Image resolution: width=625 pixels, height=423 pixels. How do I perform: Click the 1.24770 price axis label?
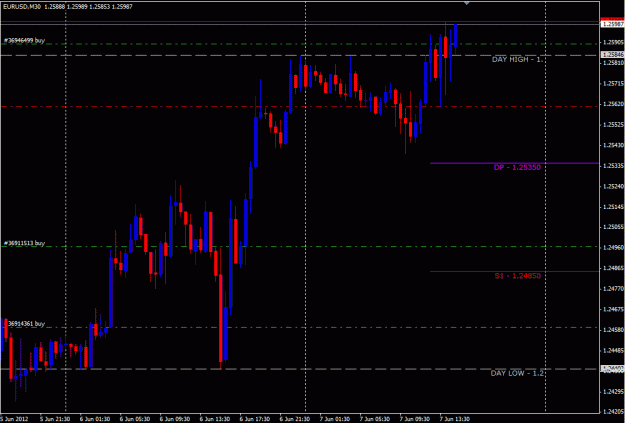[x=613, y=289]
